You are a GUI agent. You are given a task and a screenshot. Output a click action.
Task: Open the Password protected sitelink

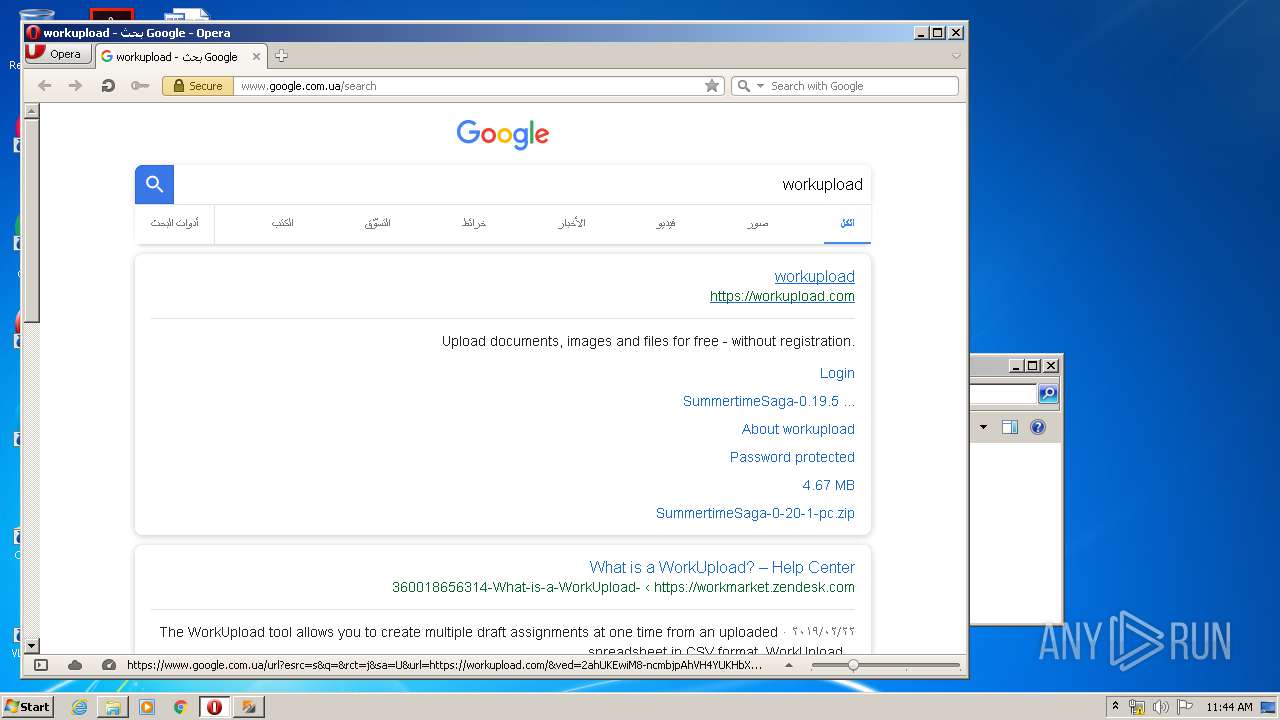(x=792, y=457)
